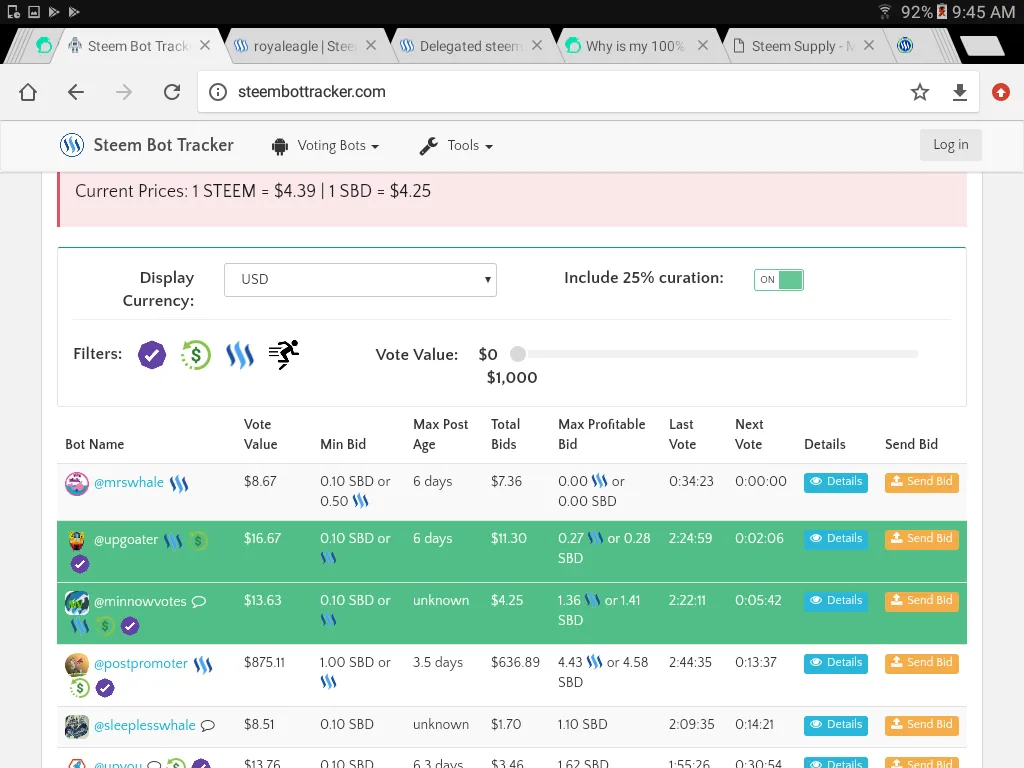Image resolution: width=1024 pixels, height=768 pixels.
Task: Expand the Voting Bots menu
Action: (325, 146)
